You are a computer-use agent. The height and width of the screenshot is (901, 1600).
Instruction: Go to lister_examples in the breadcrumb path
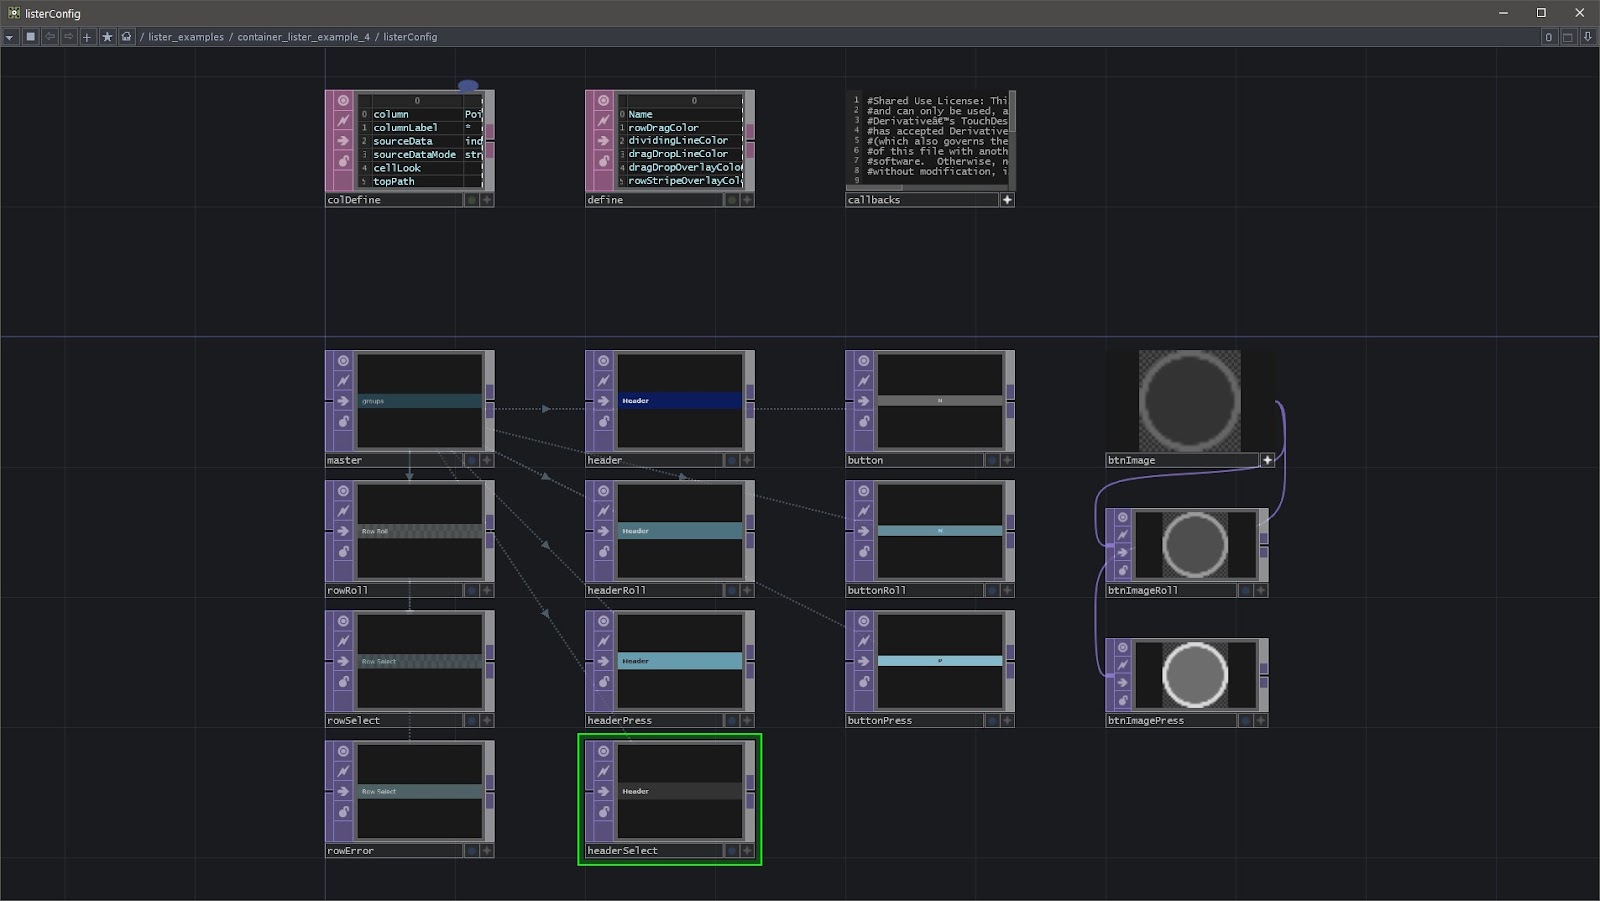186,37
